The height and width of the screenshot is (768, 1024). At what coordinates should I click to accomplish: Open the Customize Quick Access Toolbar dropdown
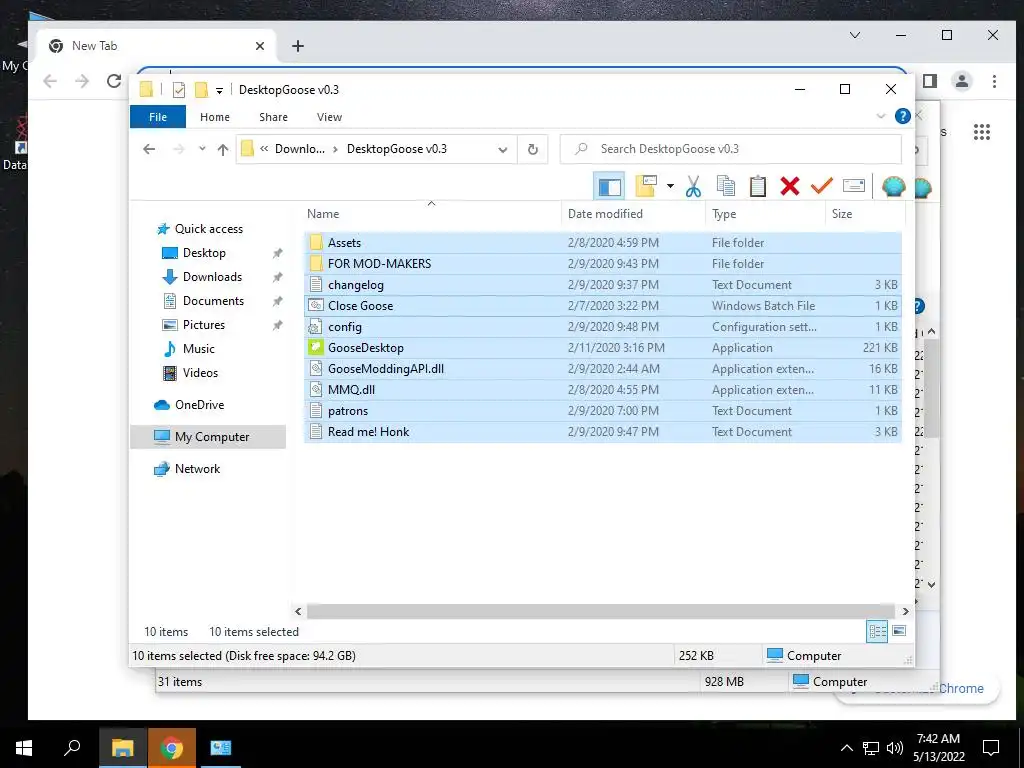point(219,91)
